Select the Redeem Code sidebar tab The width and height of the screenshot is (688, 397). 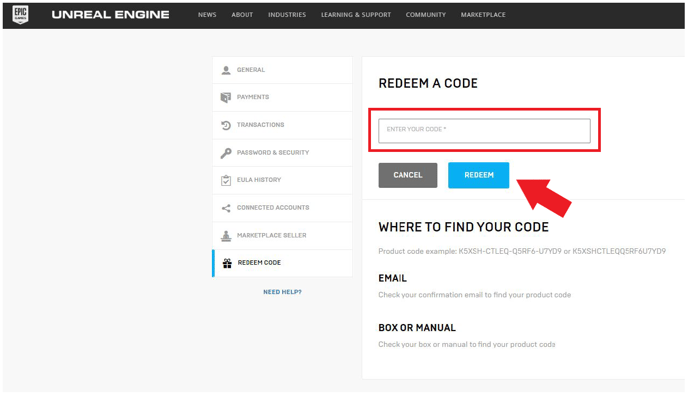(282, 263)
